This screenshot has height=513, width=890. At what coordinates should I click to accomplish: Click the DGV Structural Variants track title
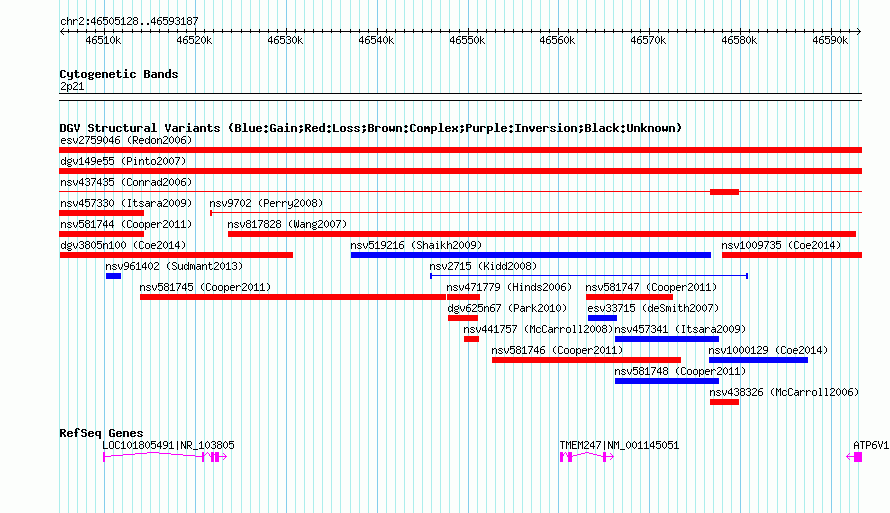[371, 128]
